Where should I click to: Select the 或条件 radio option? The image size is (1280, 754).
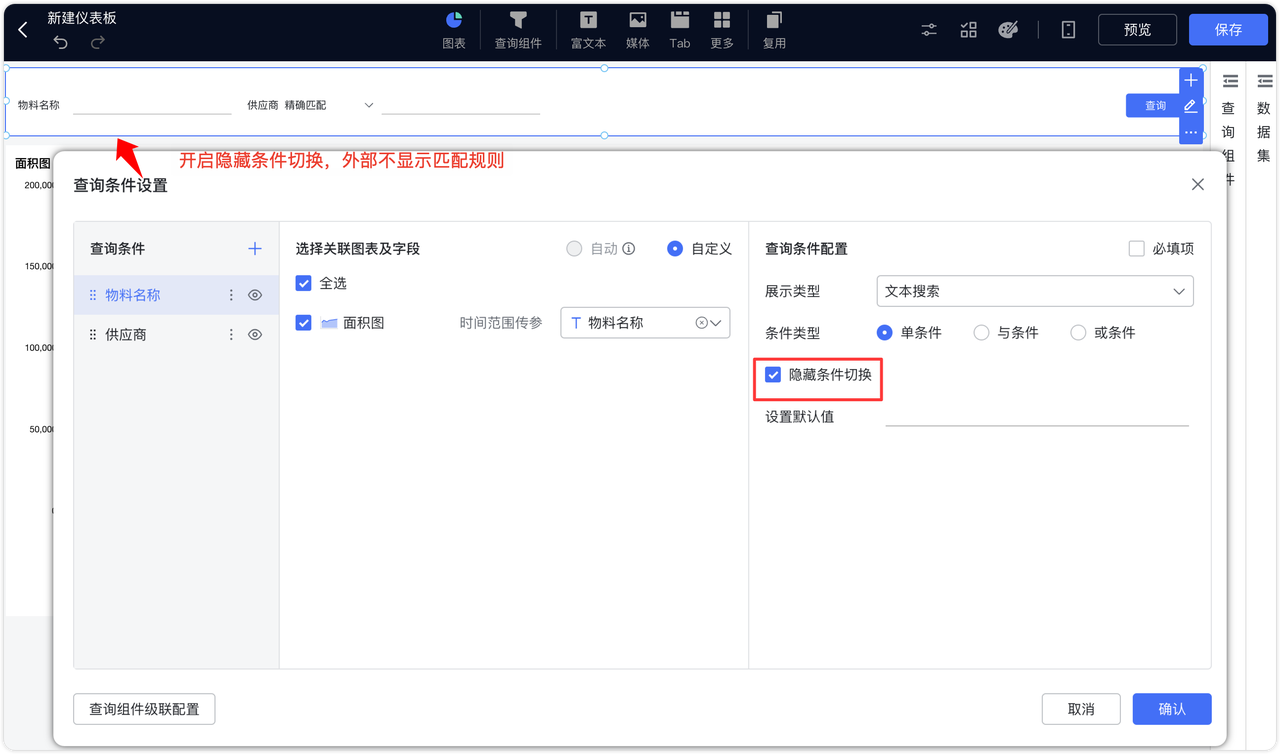(x=1078, y=332)
